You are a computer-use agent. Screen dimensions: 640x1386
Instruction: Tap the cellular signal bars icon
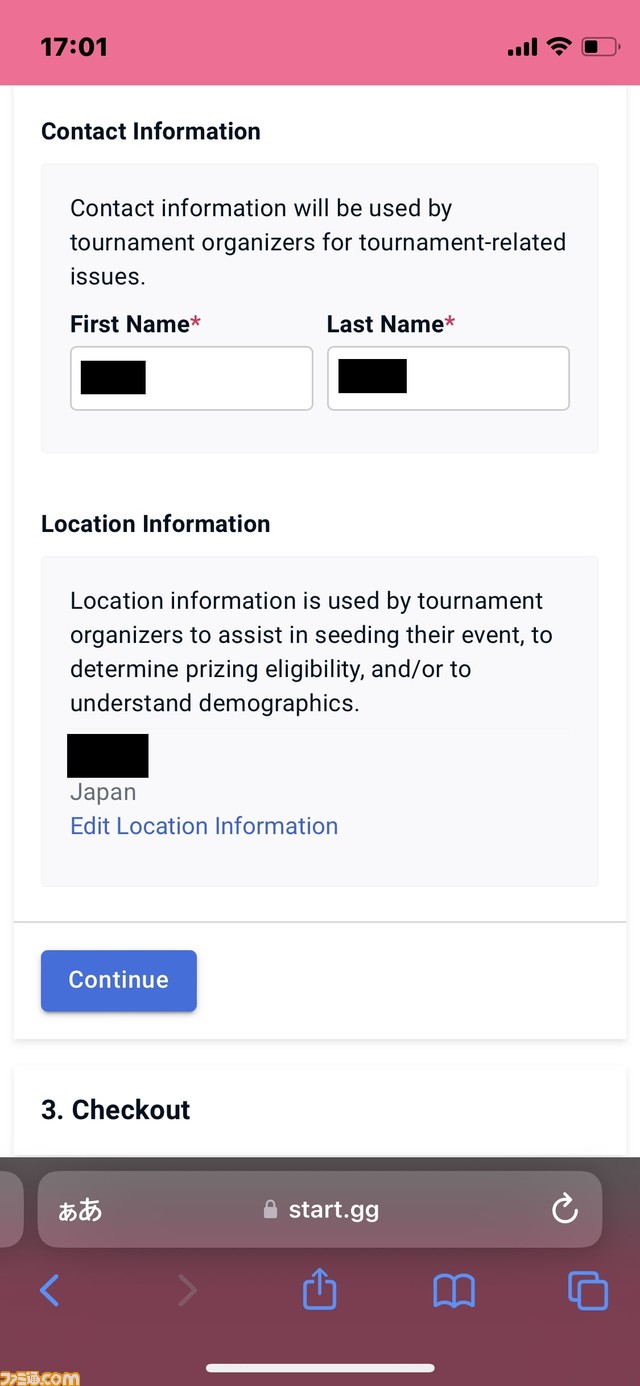pyautogui.click(x=522, y=48)
